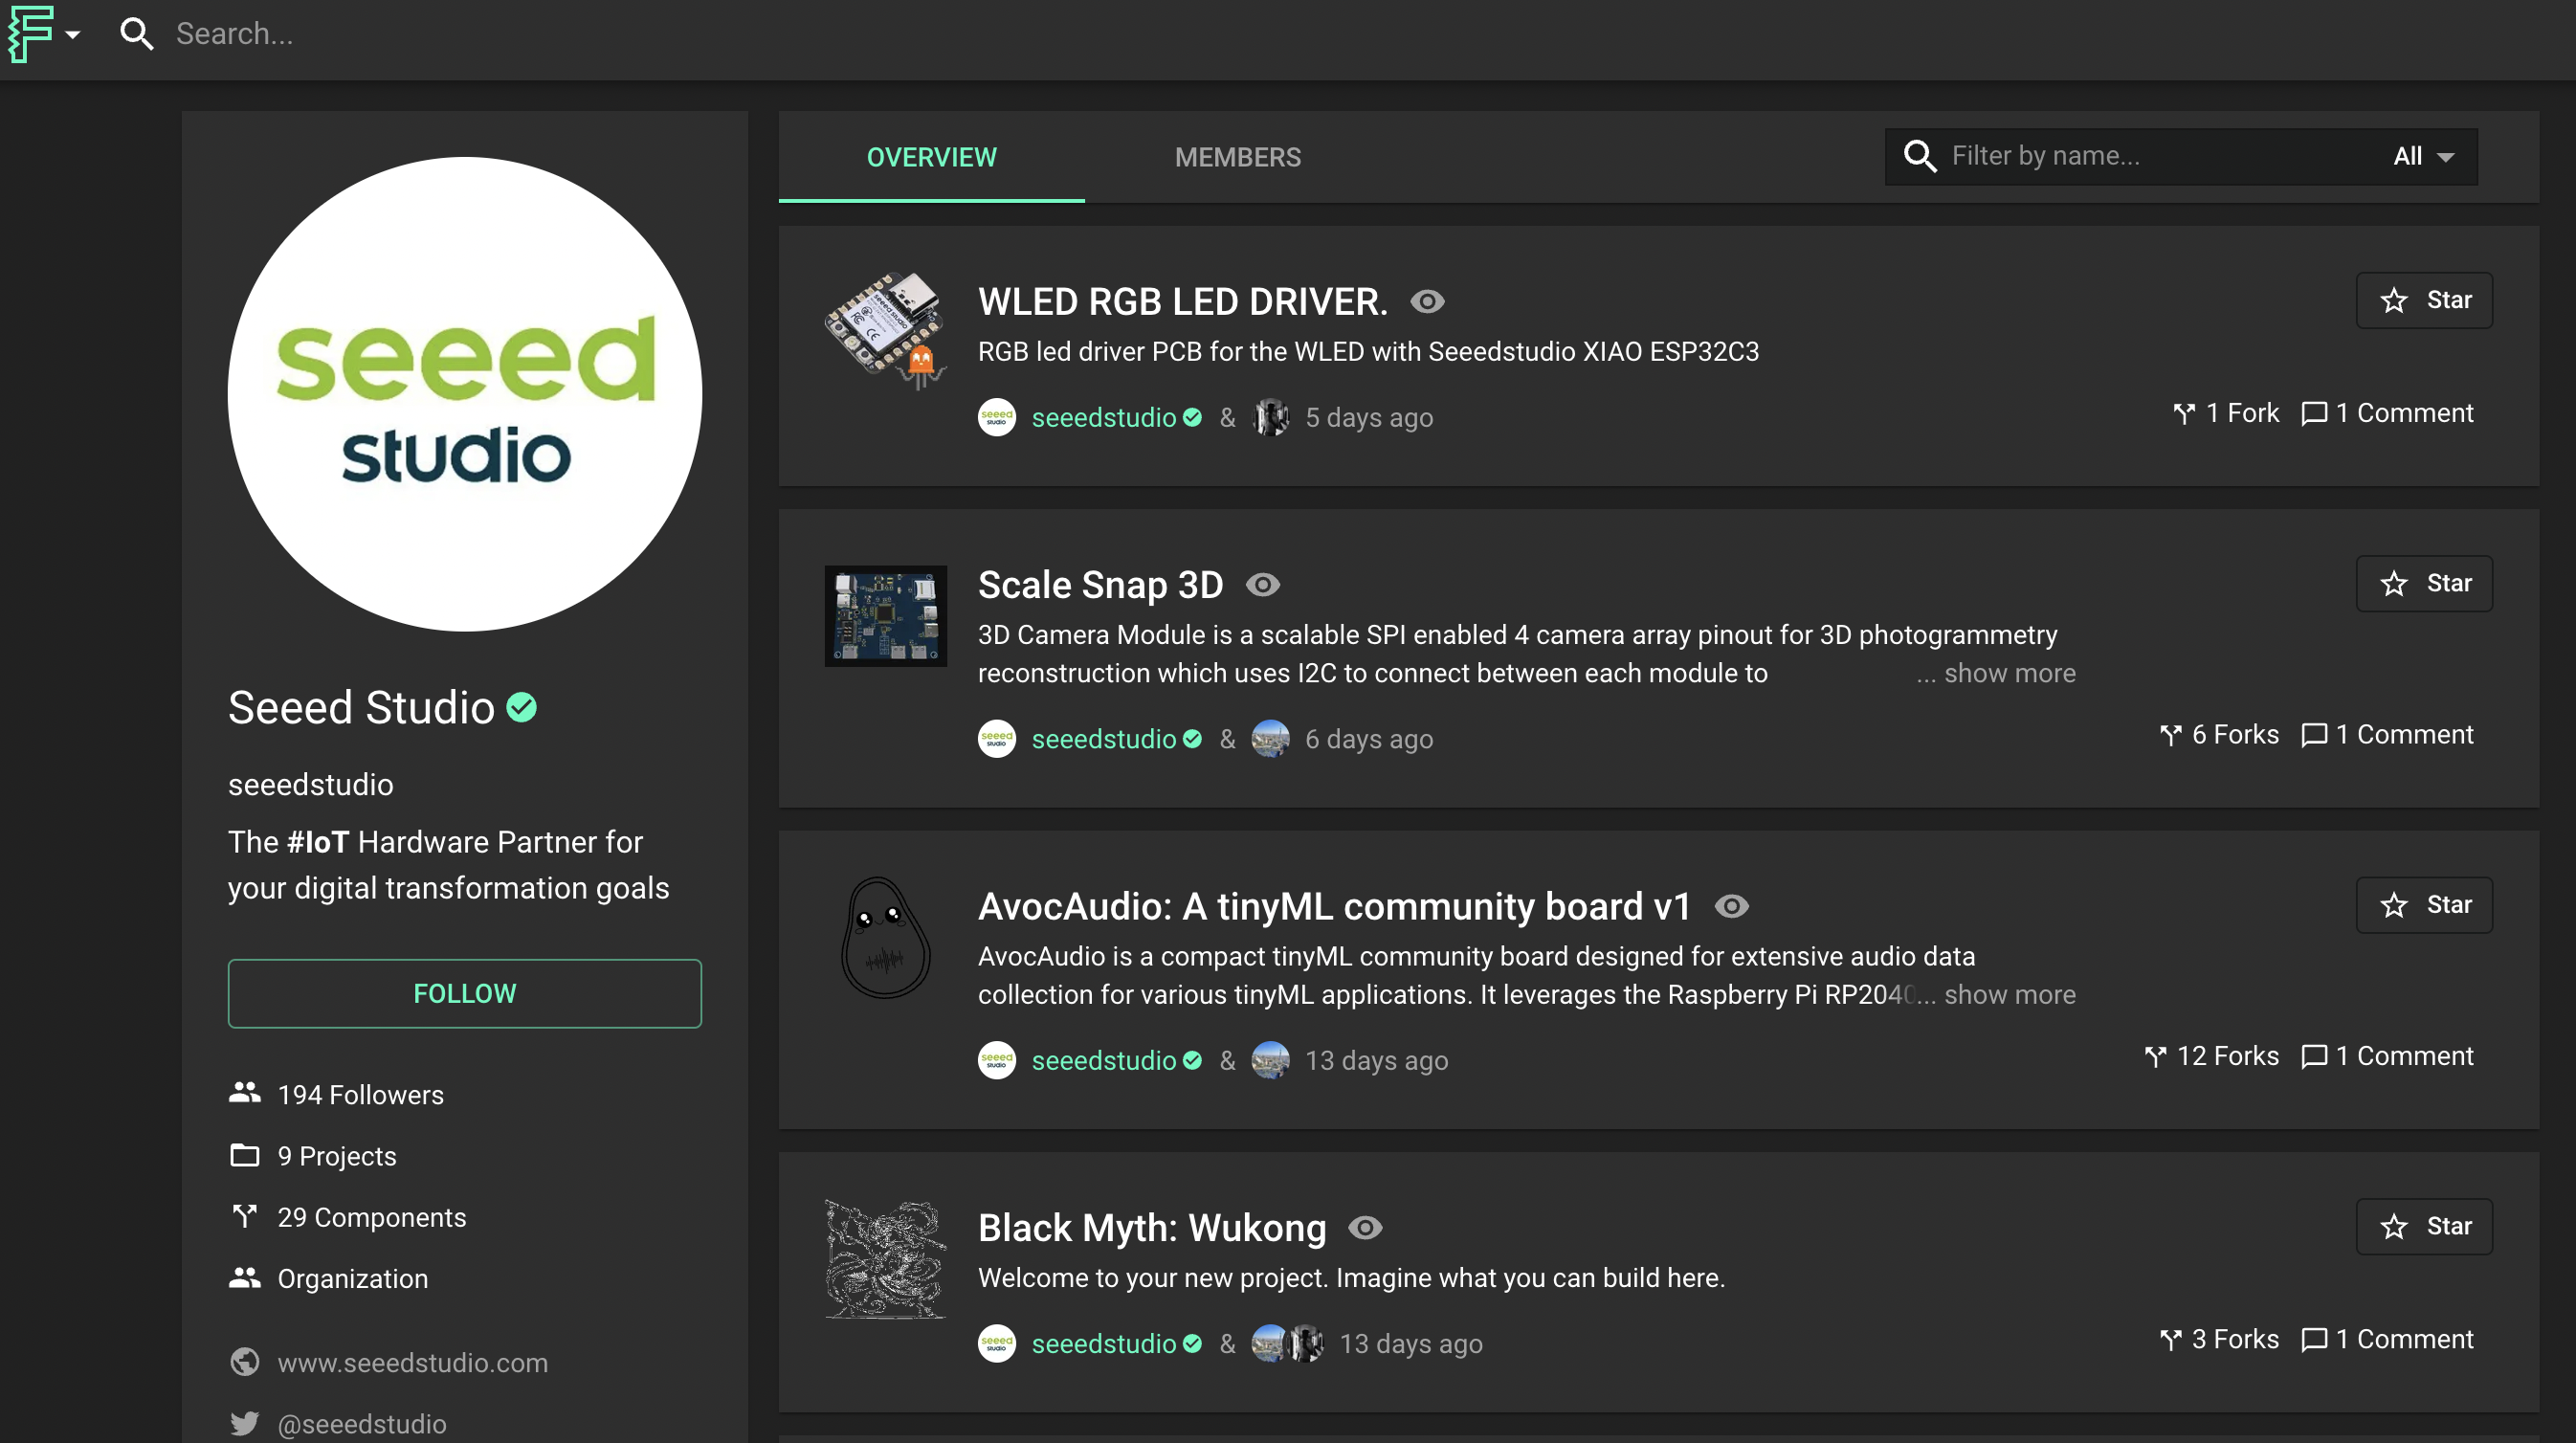Click the globe icon beside website link
The height and width of the screenshot is (1443, 2576).
click(244, 1362)
